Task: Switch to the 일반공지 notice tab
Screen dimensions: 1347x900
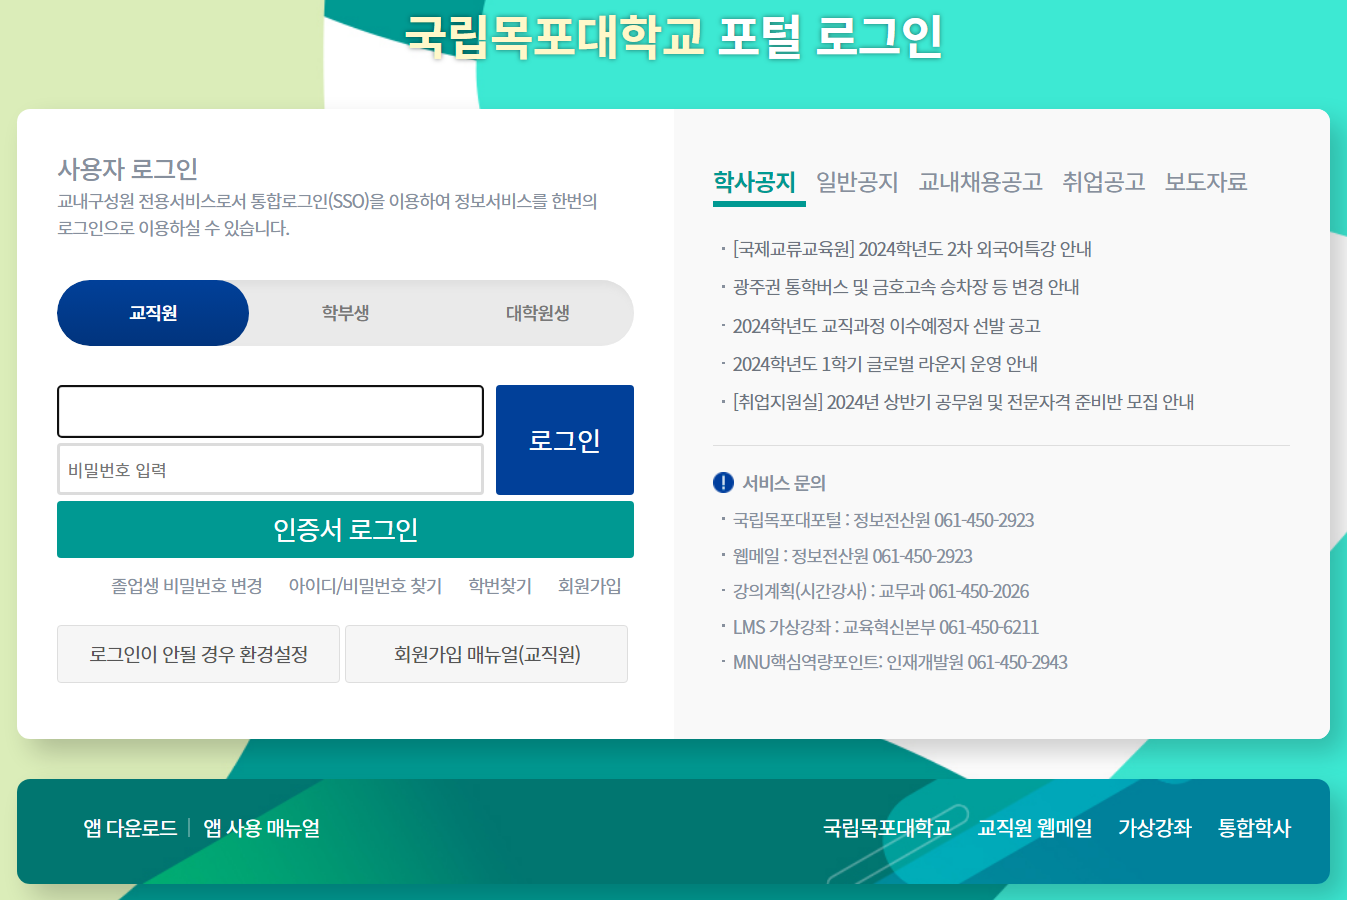Action: point(855,182)
